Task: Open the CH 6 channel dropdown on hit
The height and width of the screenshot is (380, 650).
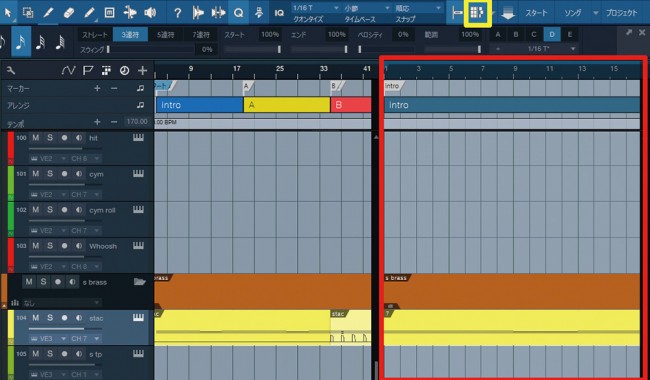Action: click(x=85, y=158)
